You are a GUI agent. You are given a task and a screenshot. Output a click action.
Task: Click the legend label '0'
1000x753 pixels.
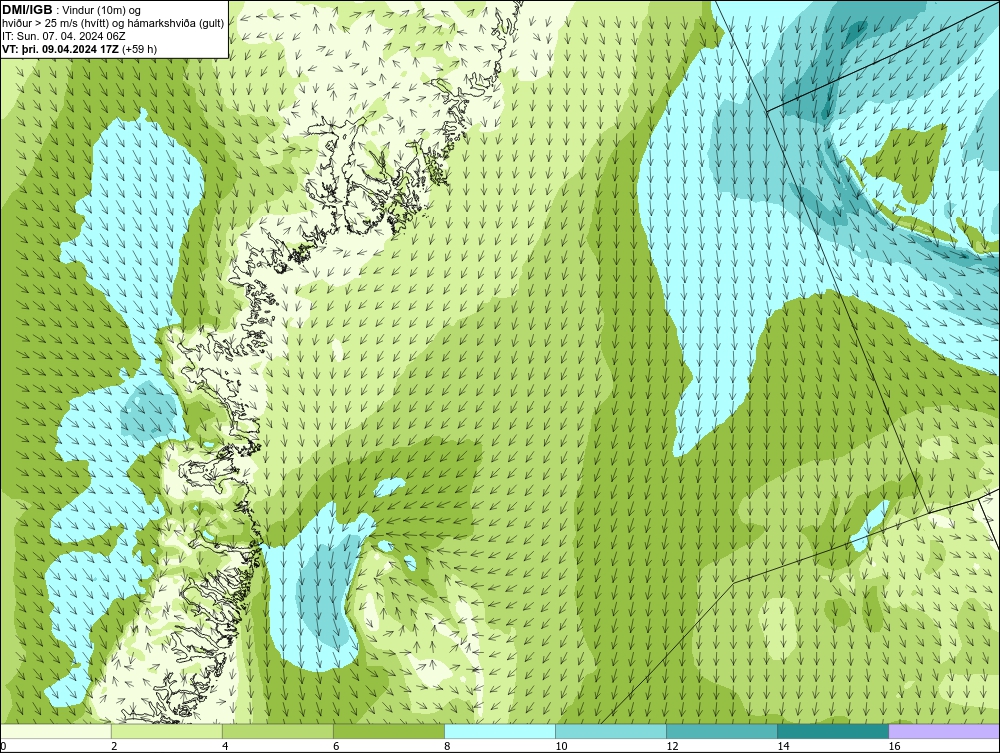(x=3, y=746)
